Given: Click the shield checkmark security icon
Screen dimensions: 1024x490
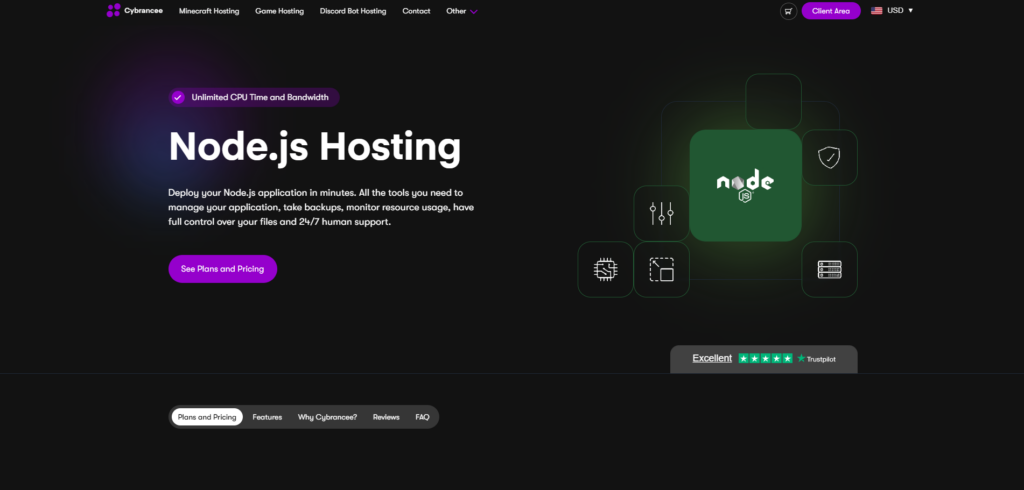Looking at the screenshot, I should [x=829, y=157].
